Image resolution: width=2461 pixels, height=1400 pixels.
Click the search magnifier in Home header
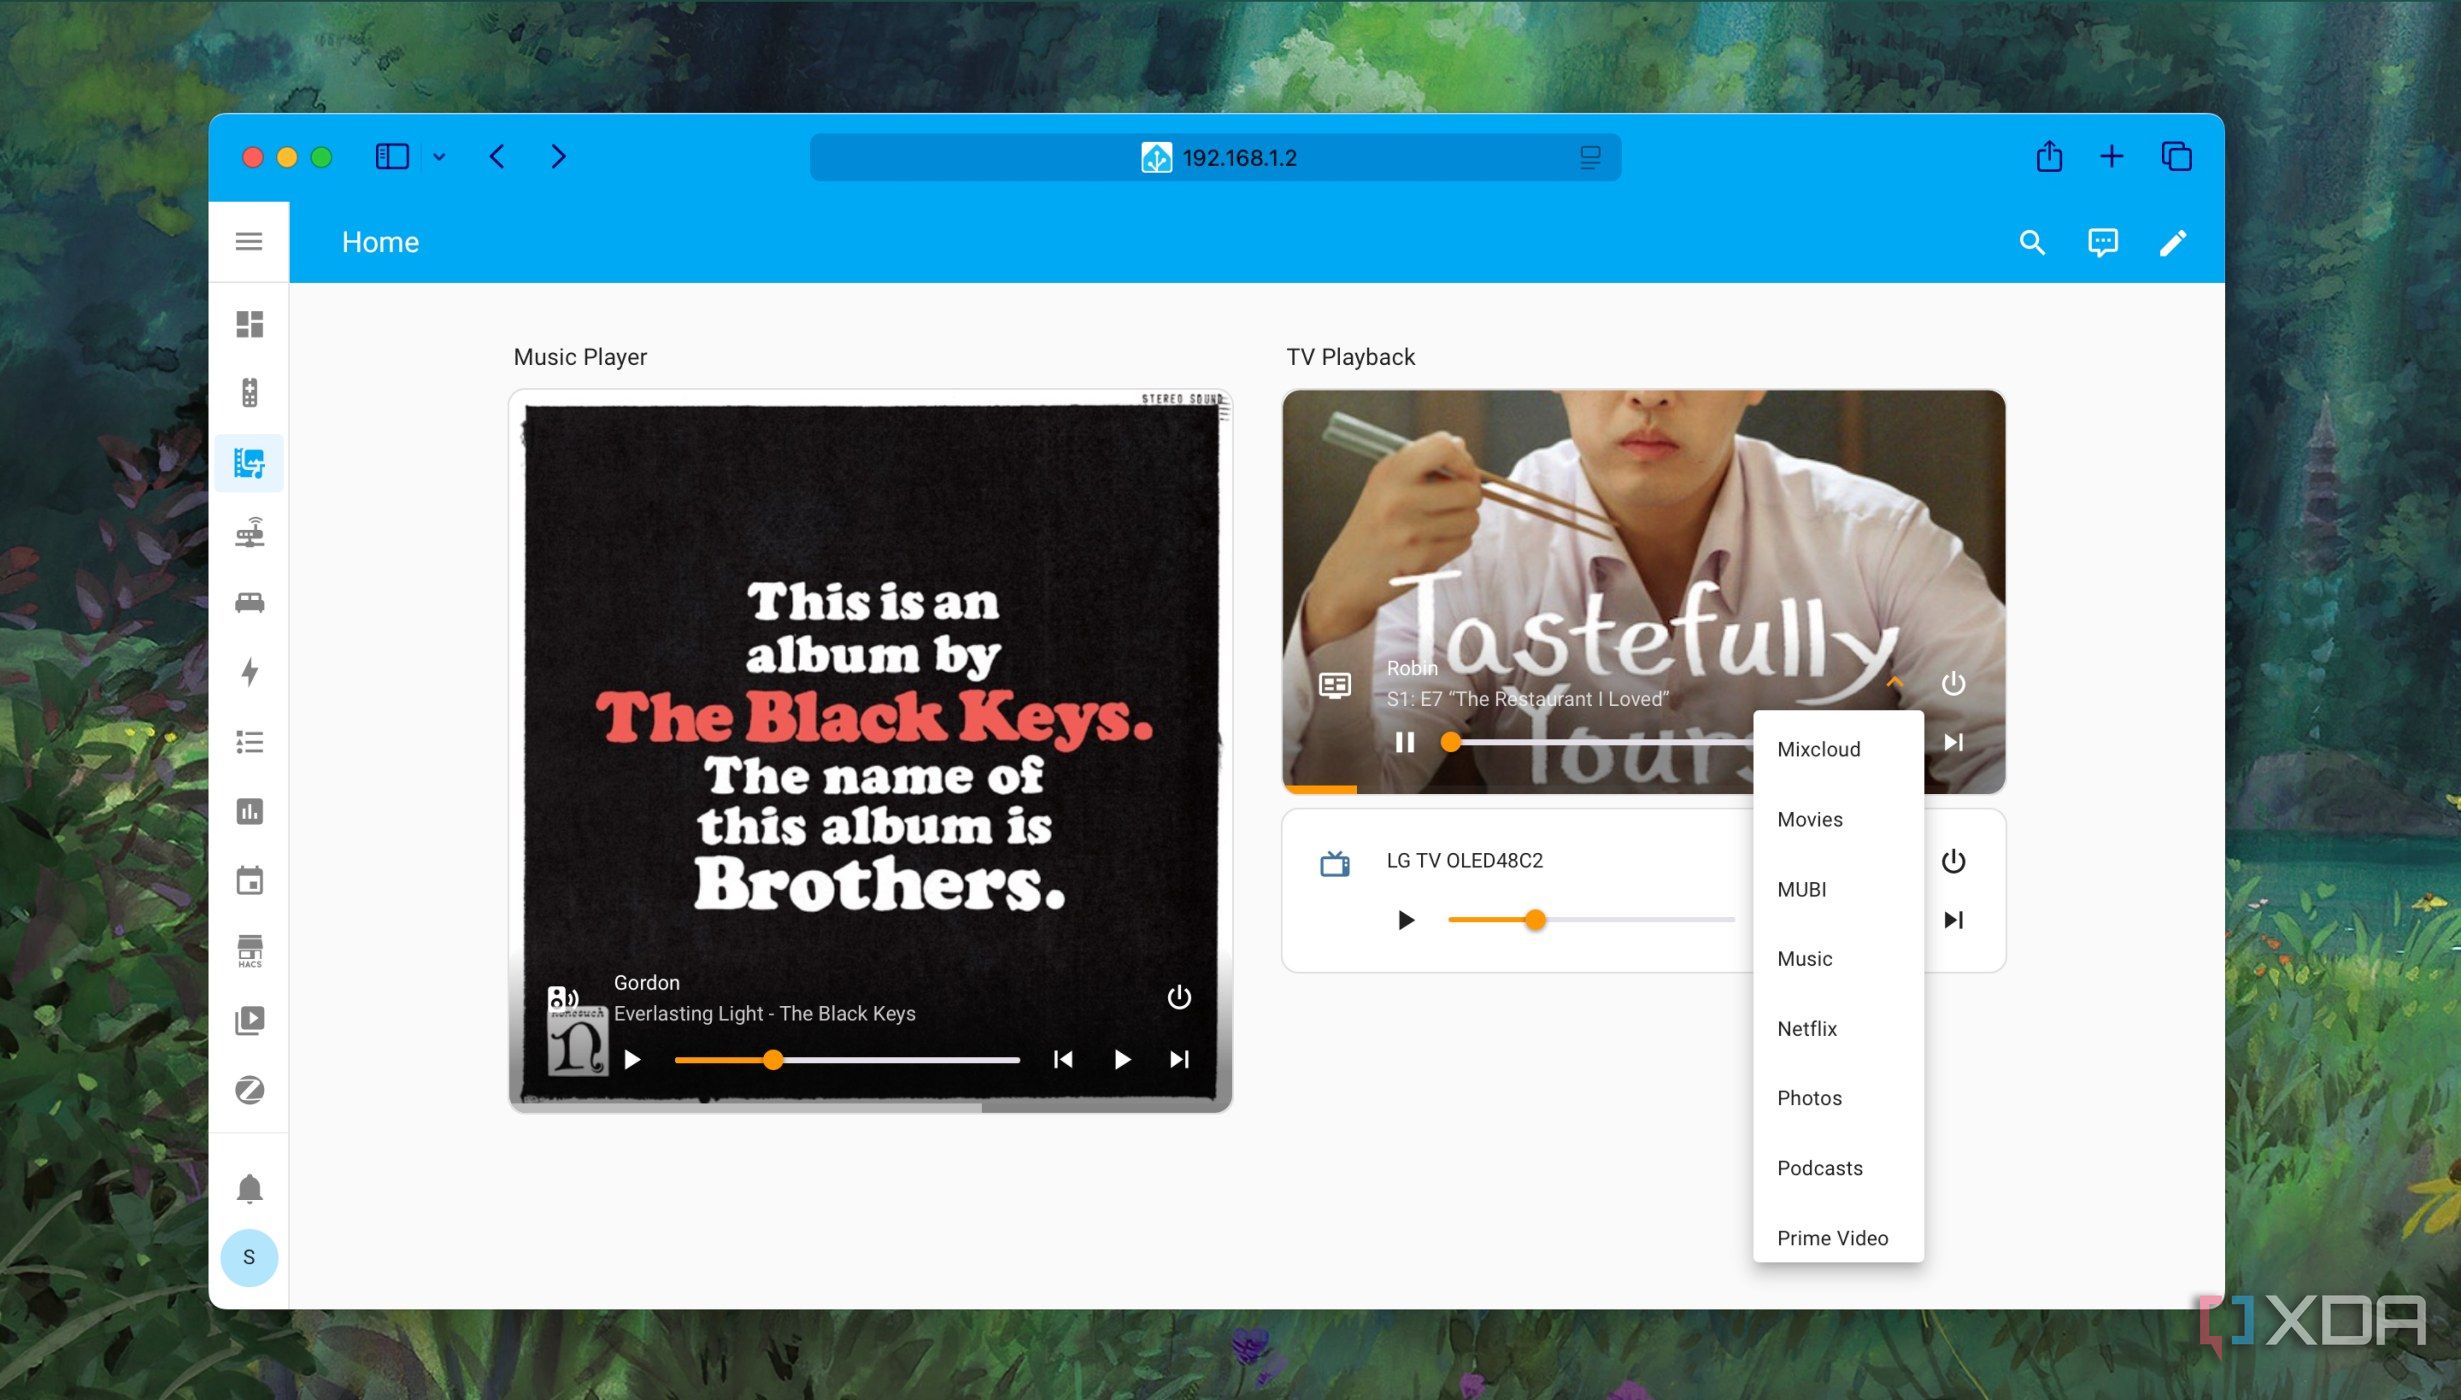point(2031,243)
